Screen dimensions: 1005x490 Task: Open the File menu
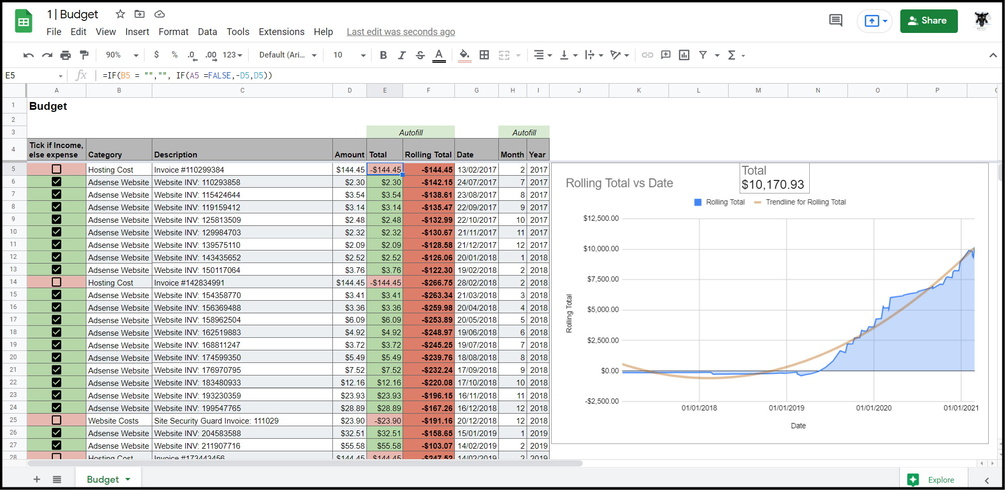54,31
